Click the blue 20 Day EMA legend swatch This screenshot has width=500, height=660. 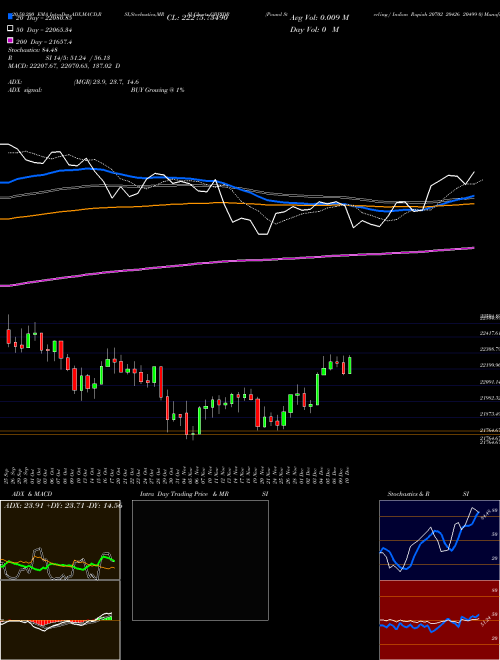coord(10,16)
